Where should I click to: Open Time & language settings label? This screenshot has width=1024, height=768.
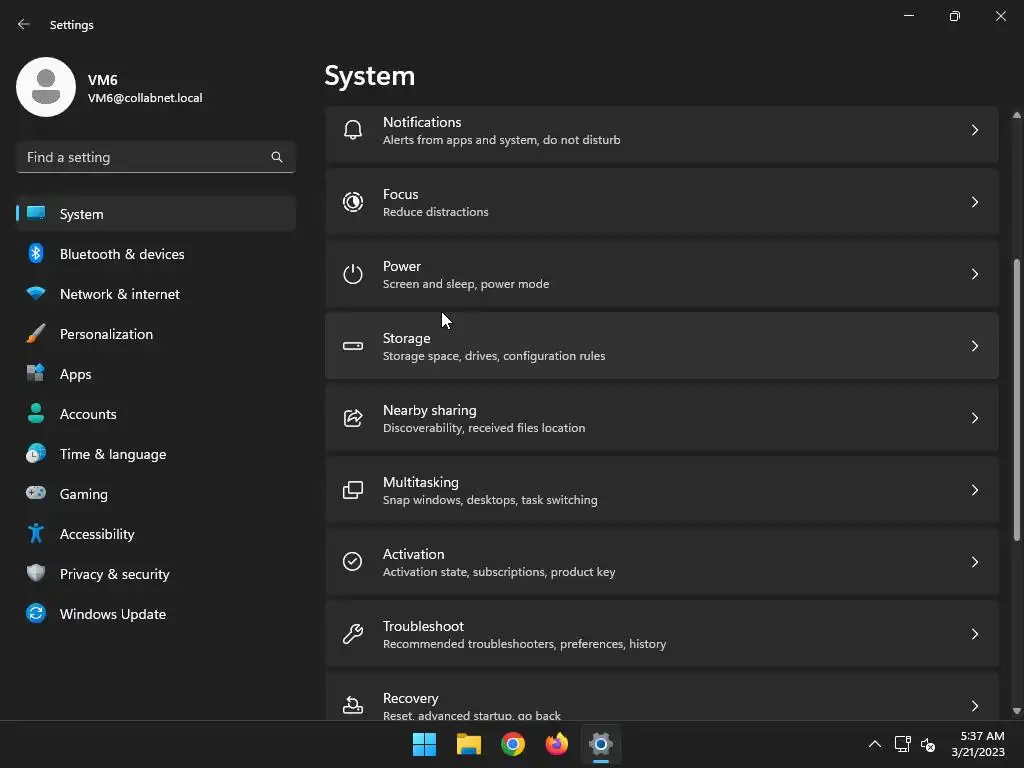point(113,454)
